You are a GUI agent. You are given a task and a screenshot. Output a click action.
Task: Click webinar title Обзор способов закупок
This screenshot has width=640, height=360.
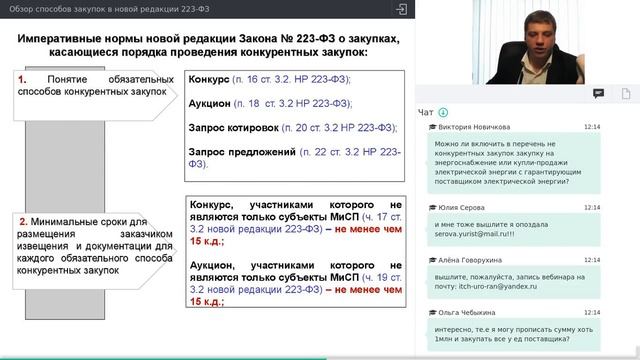[109, 9]
